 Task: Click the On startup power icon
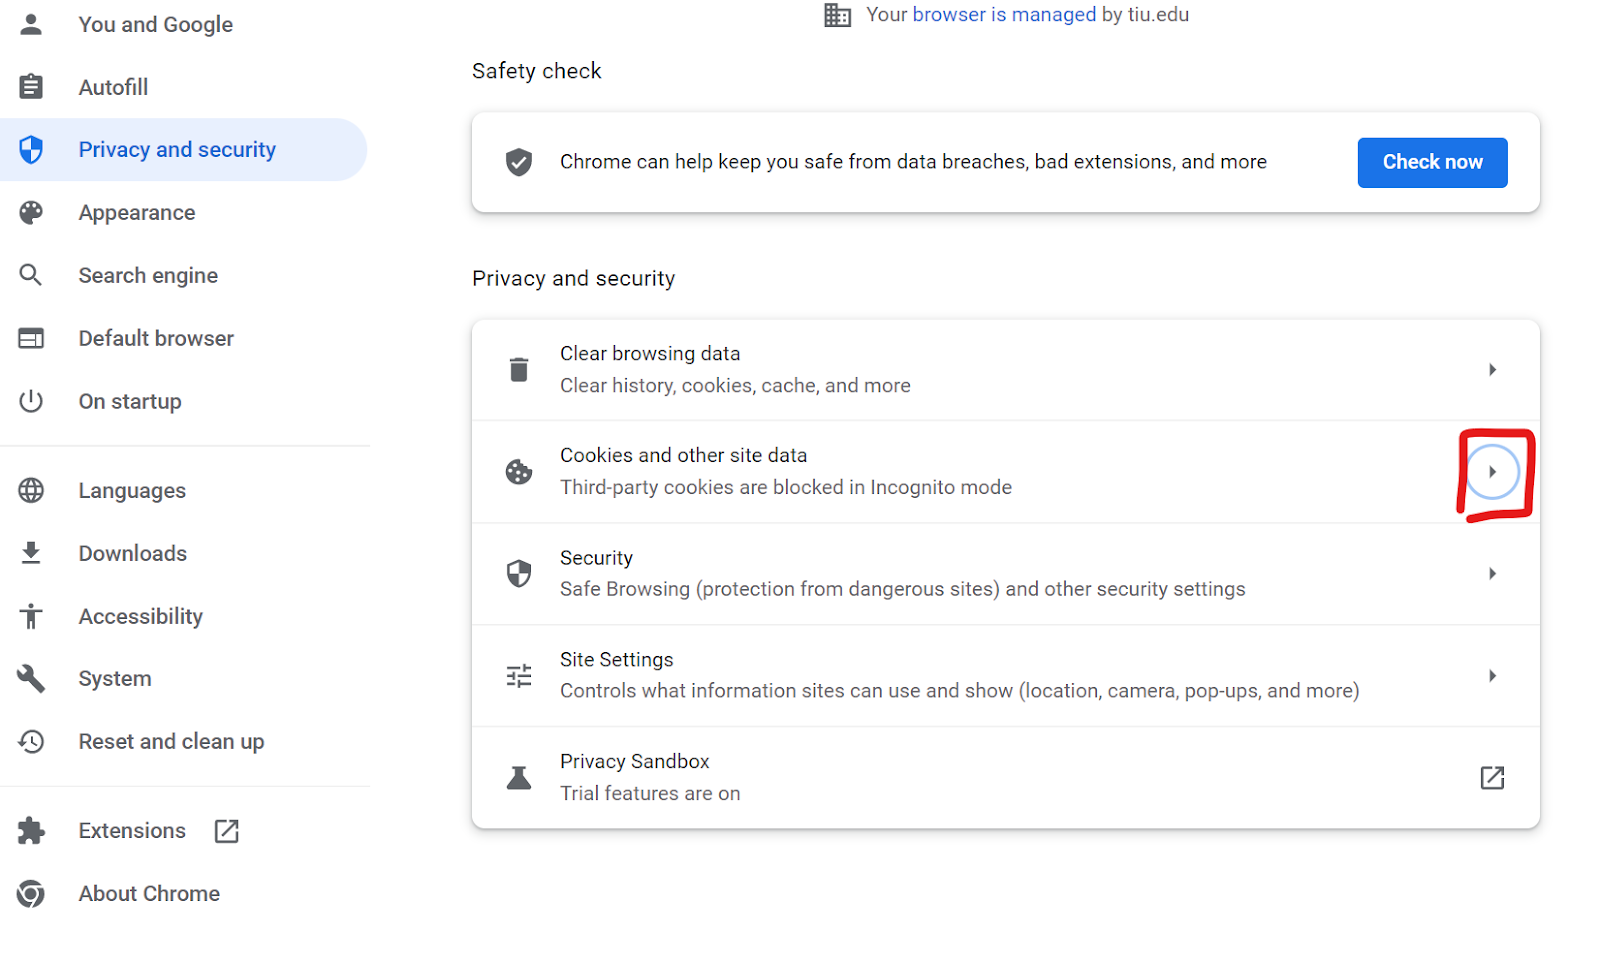(31, 401)
